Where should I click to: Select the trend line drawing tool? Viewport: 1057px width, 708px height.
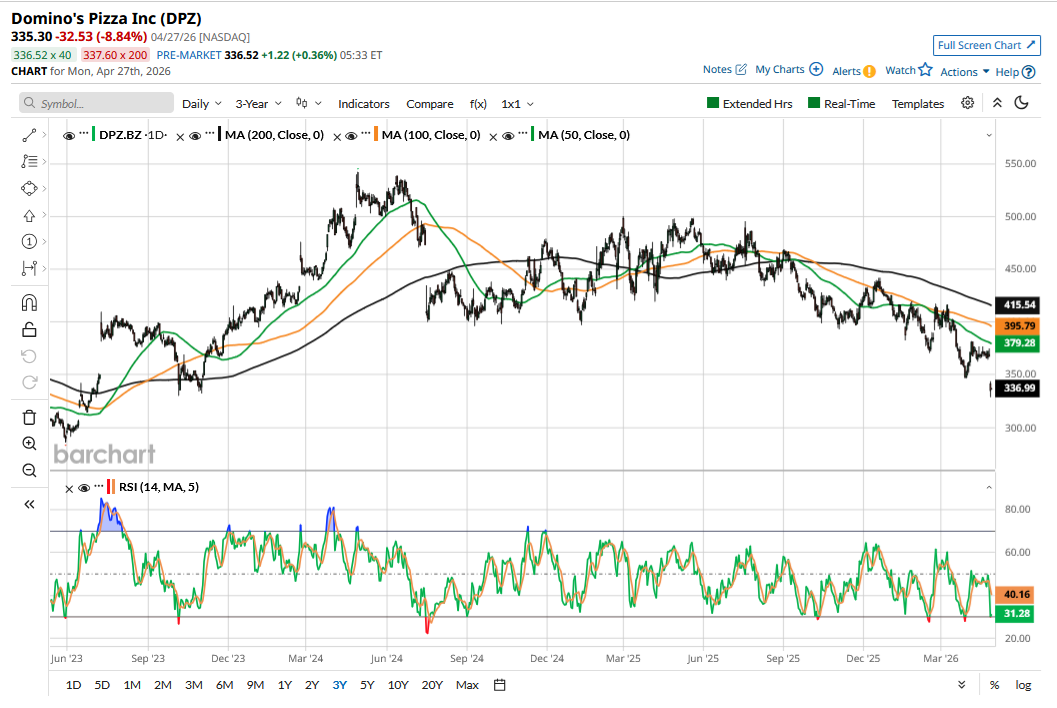pyautogui.click(x=29, y=135)
